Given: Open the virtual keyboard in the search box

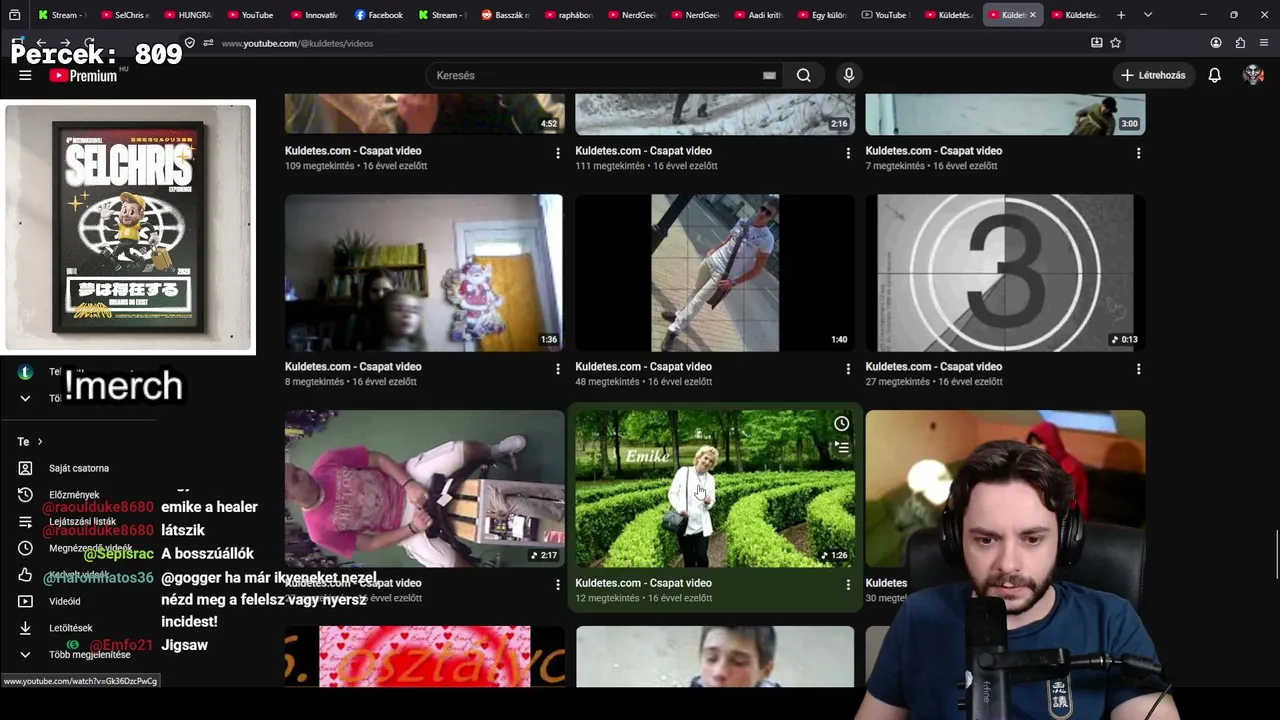Looking at the screenshot, I should [x=769, y=75].
